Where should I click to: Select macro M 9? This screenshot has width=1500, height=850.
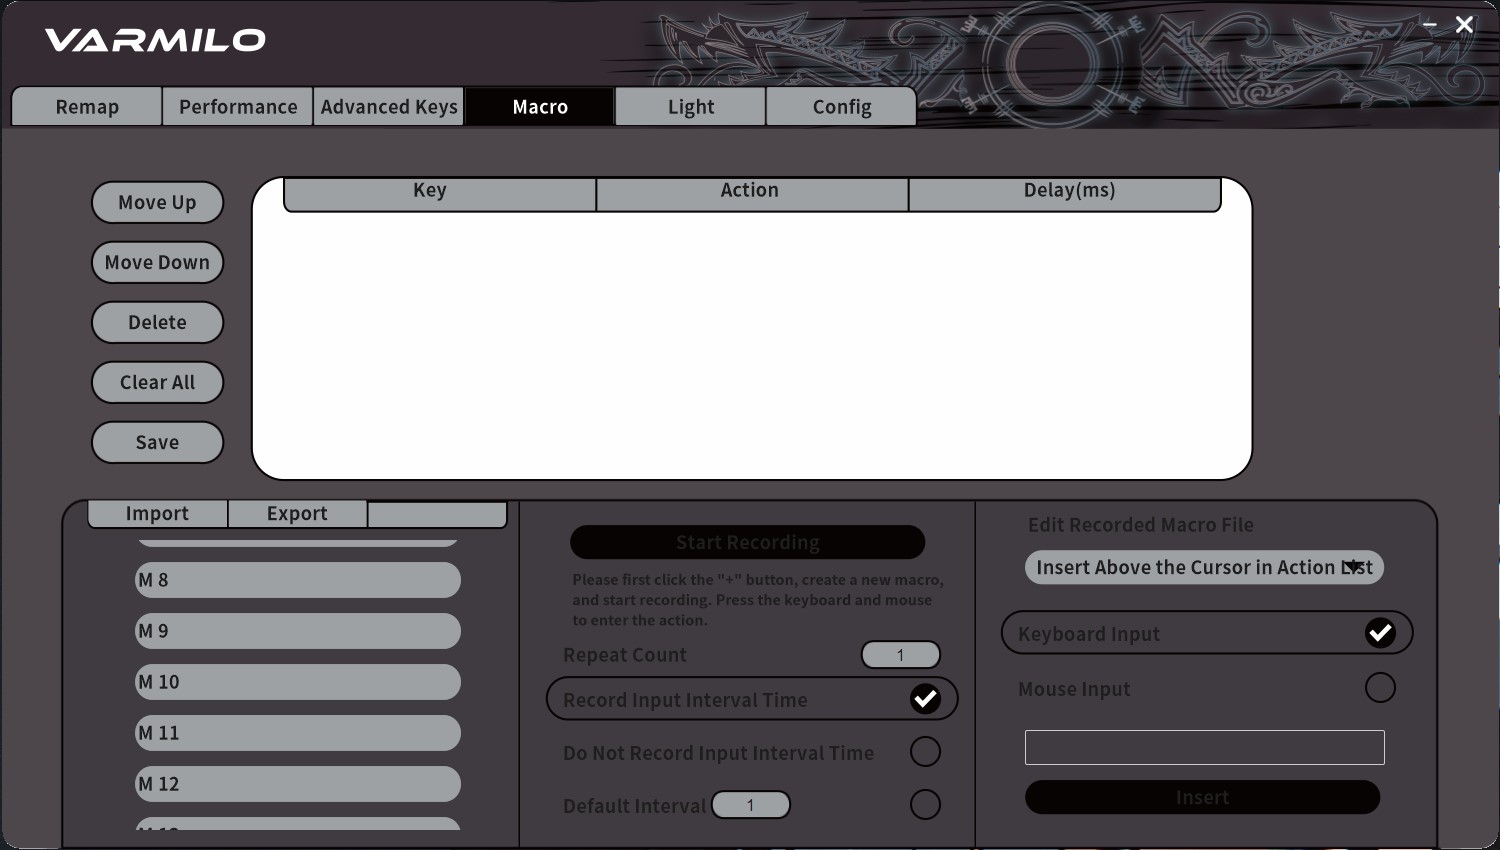pyautogui.click(x=298, y=631)
